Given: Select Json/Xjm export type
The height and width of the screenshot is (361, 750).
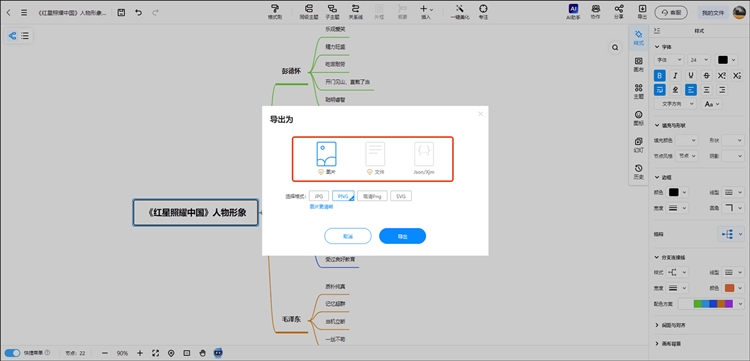Looking at the screenshot, I should (x=424, y=159).
